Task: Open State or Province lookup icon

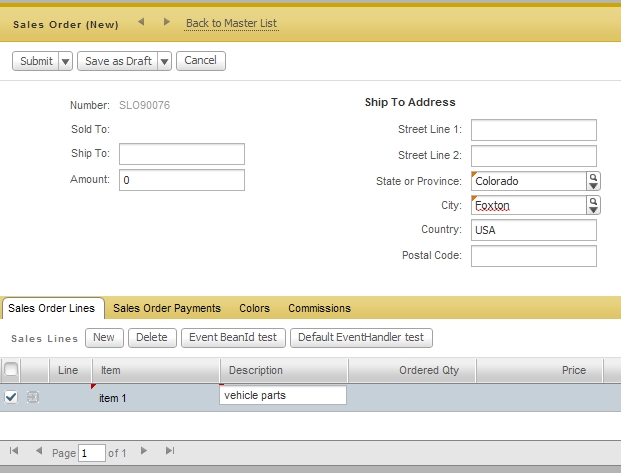Action: 593,181
